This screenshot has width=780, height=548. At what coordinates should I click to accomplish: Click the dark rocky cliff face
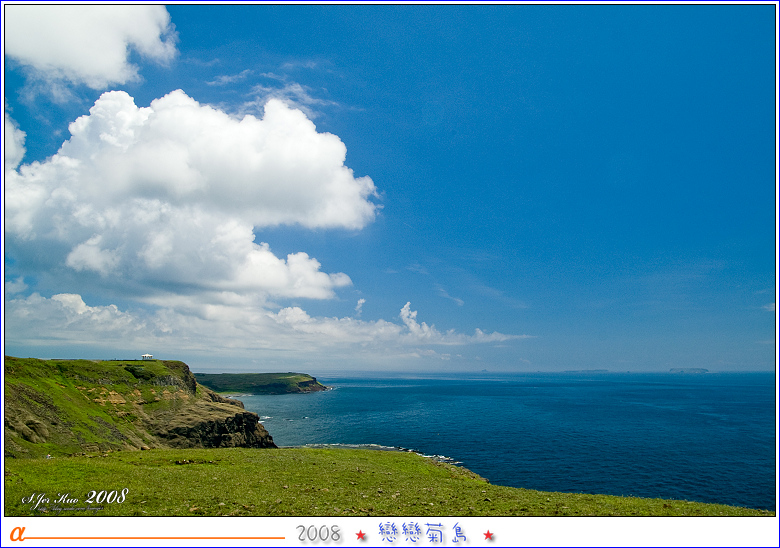(215, 430)
